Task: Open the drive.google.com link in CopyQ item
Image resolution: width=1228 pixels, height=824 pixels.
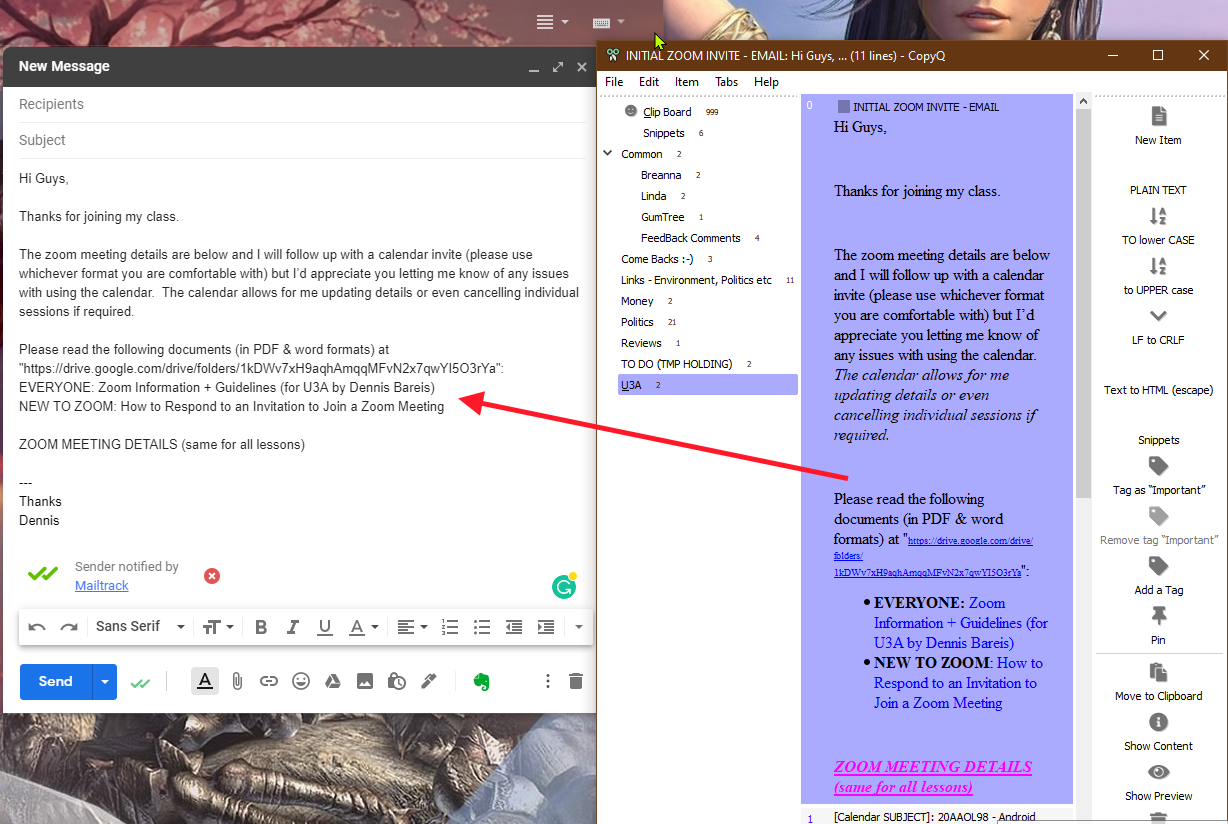Action: (933, 556)
